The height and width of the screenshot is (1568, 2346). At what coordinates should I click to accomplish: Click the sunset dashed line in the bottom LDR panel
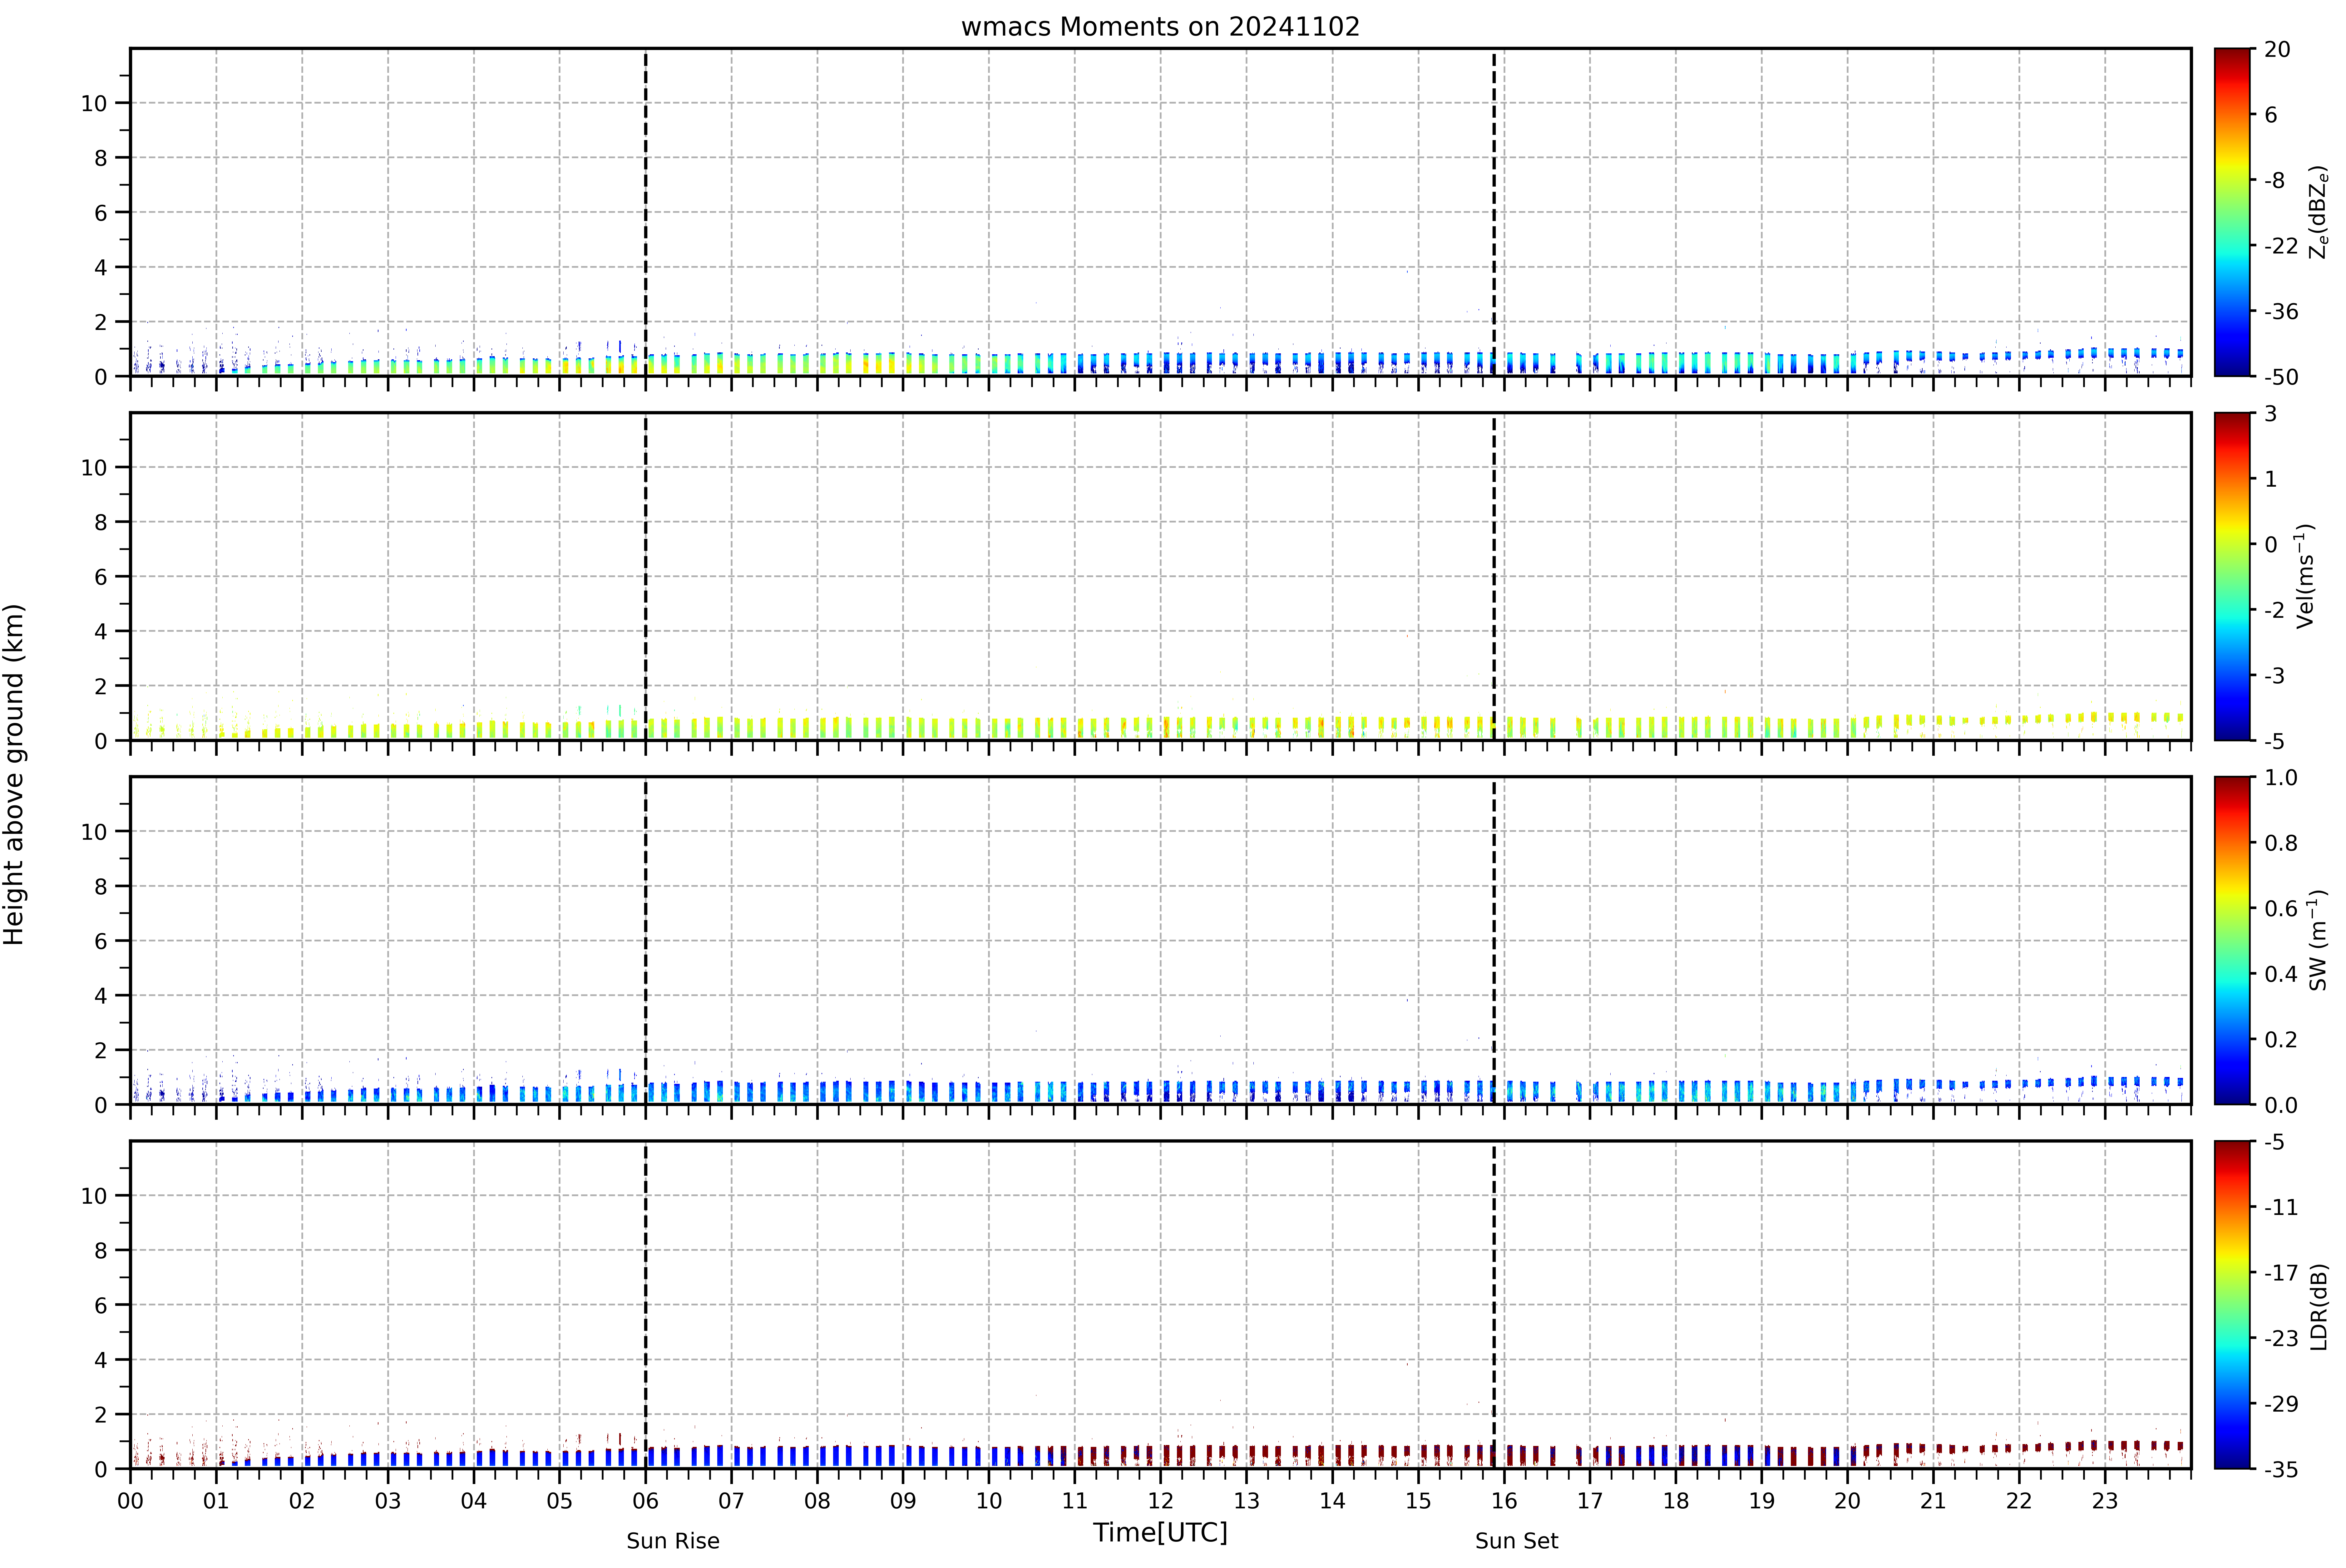(x=1494, y=1305)
